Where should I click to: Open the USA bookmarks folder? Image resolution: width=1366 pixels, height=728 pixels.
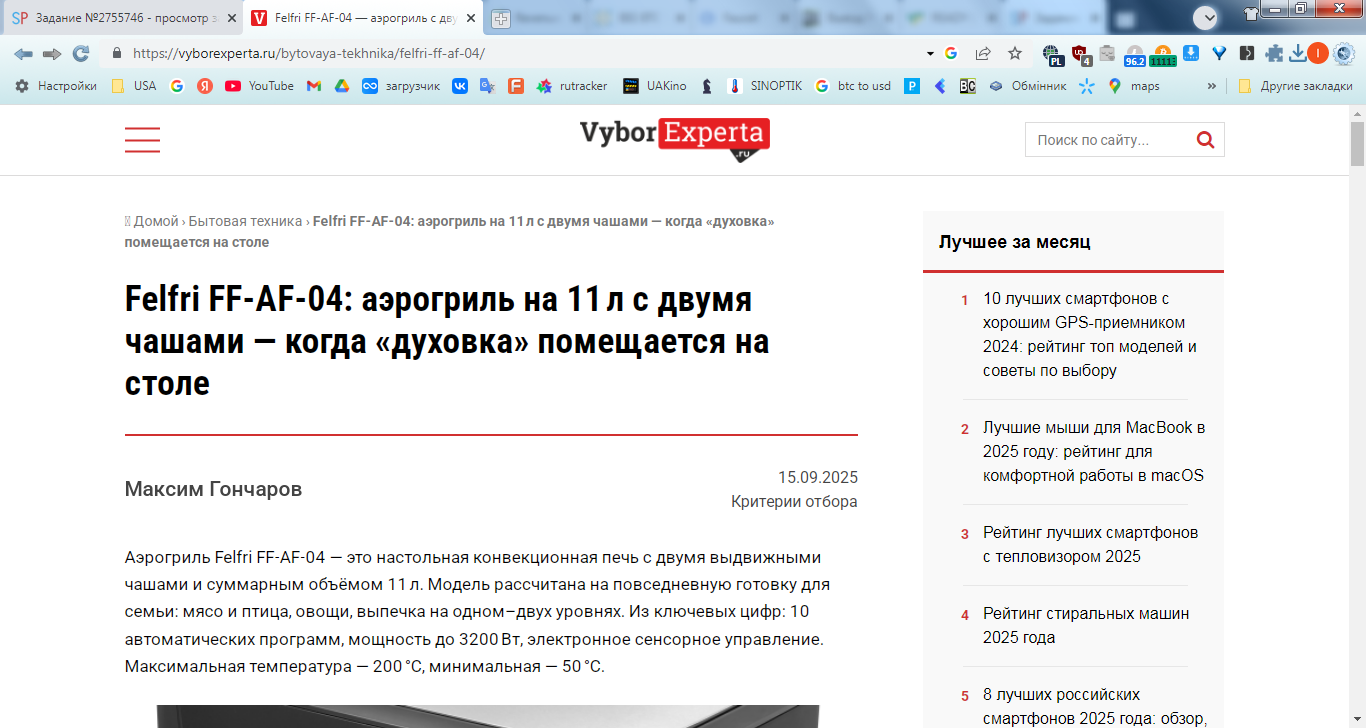[133, 86]
